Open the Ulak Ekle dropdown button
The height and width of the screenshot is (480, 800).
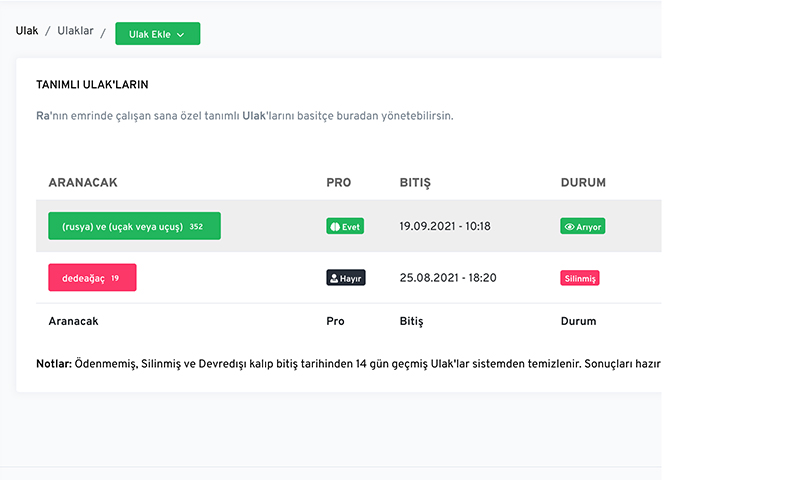click(x=158, y=34)
